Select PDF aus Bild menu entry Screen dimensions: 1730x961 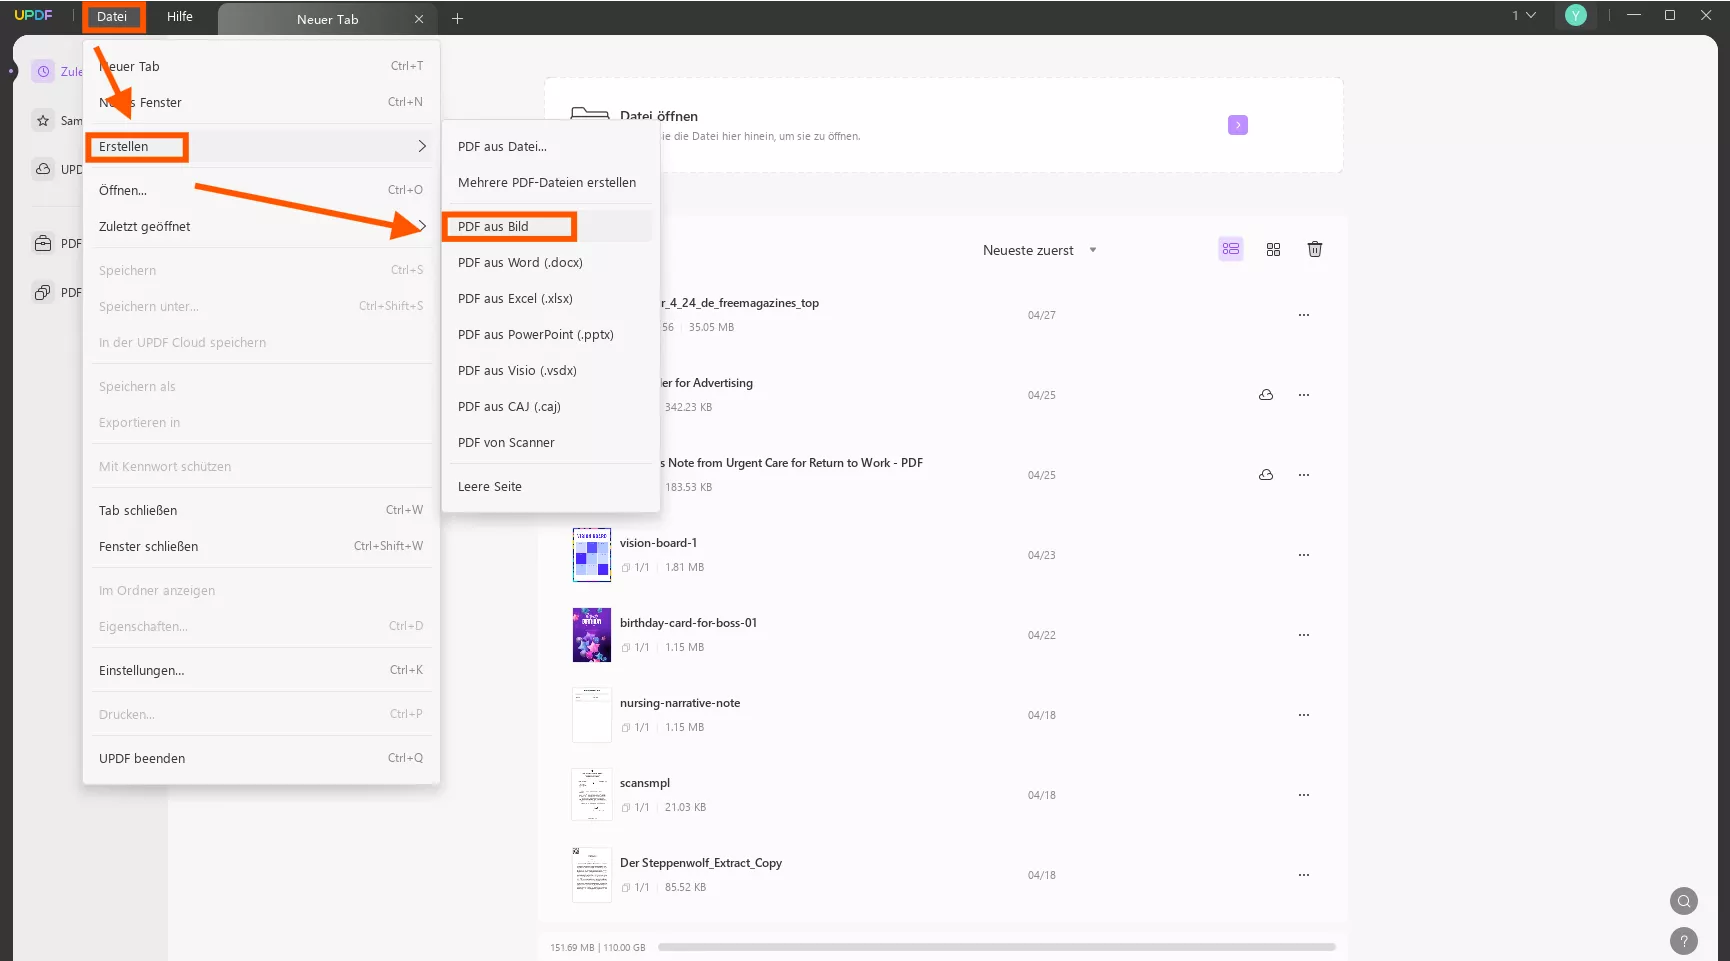click(493, 227)
